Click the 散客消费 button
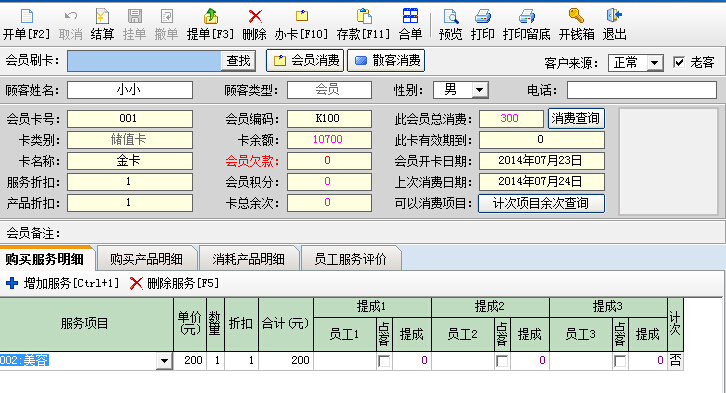 (x=386, y=60)
